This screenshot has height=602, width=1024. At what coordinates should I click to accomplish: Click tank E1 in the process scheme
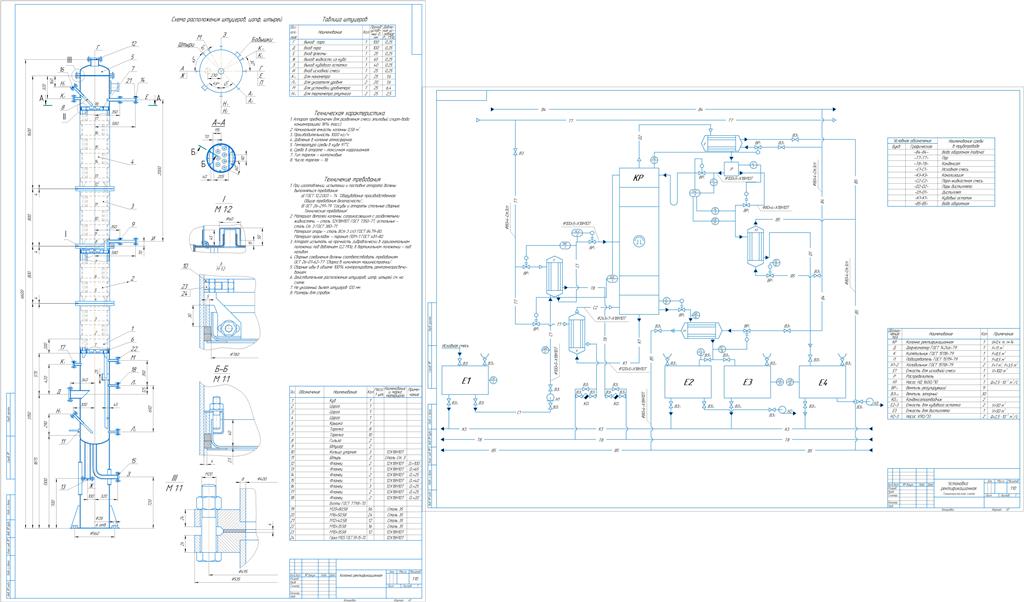[466, 380]
